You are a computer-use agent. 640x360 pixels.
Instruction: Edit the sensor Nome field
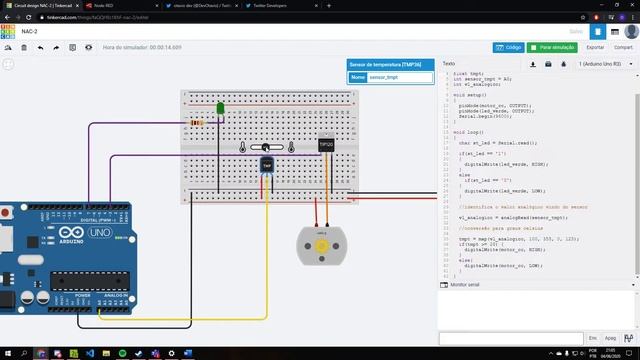point(400,78)
